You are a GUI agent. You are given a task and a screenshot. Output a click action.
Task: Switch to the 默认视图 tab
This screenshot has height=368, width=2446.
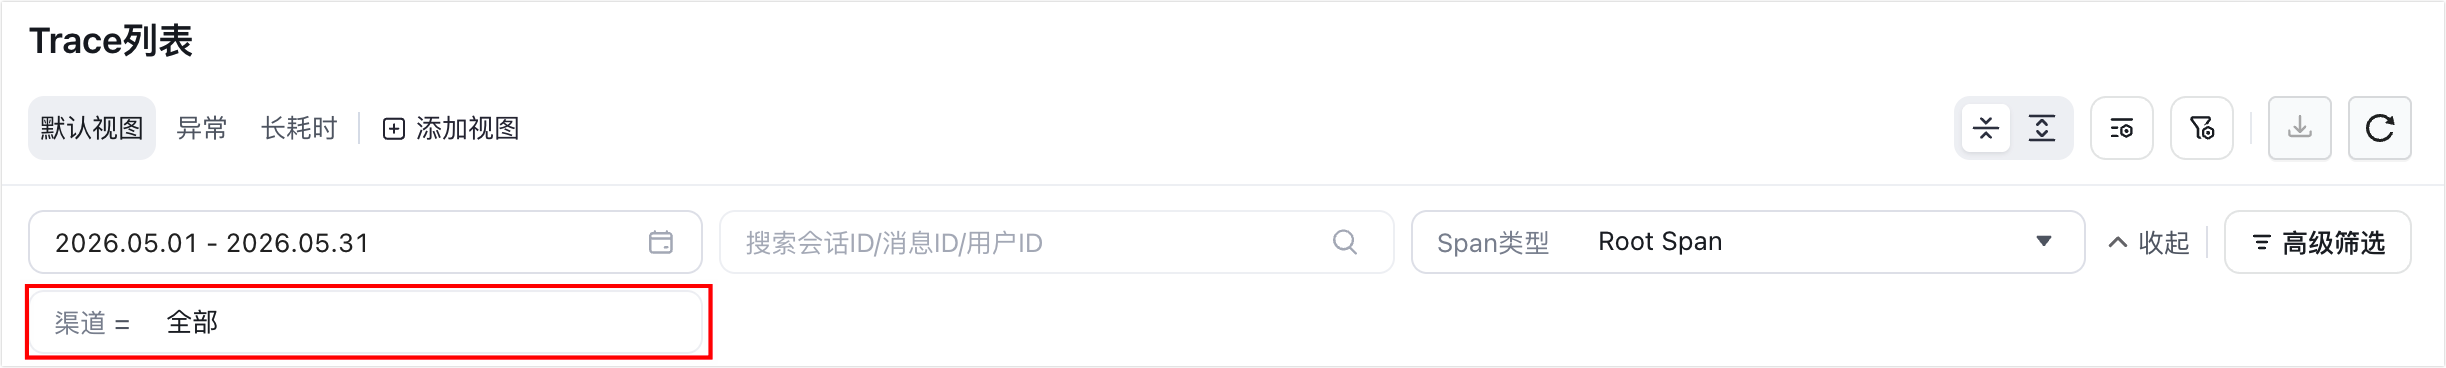[x=92, y=128]
